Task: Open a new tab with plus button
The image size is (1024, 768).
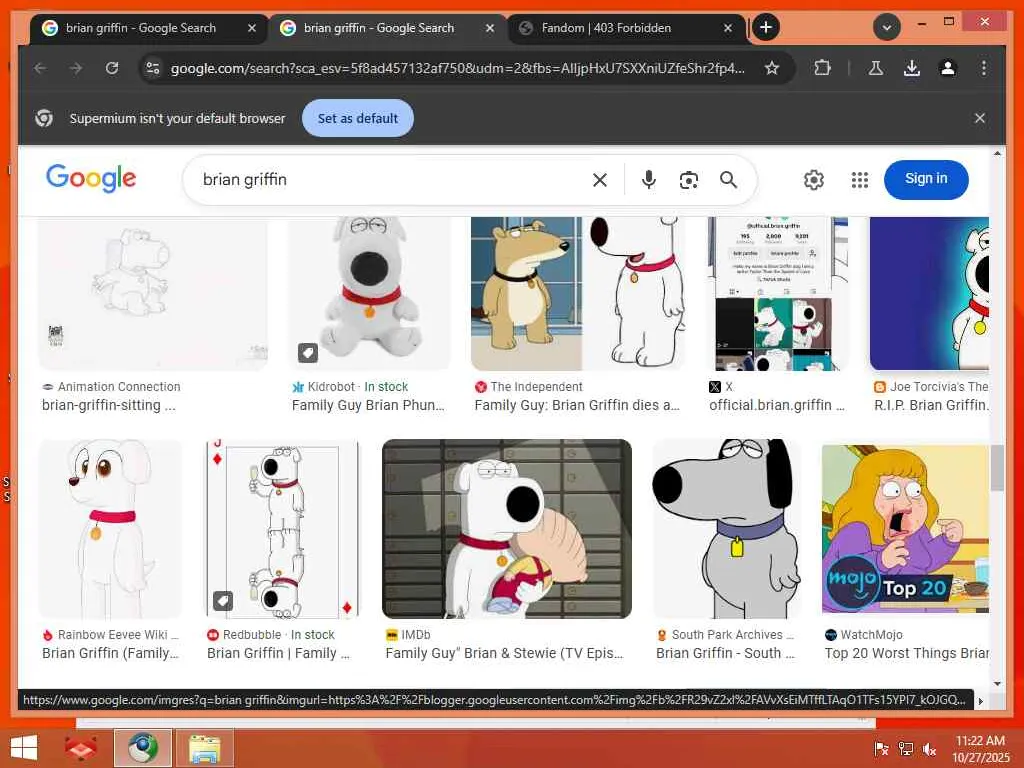Action: click(766, 27)
